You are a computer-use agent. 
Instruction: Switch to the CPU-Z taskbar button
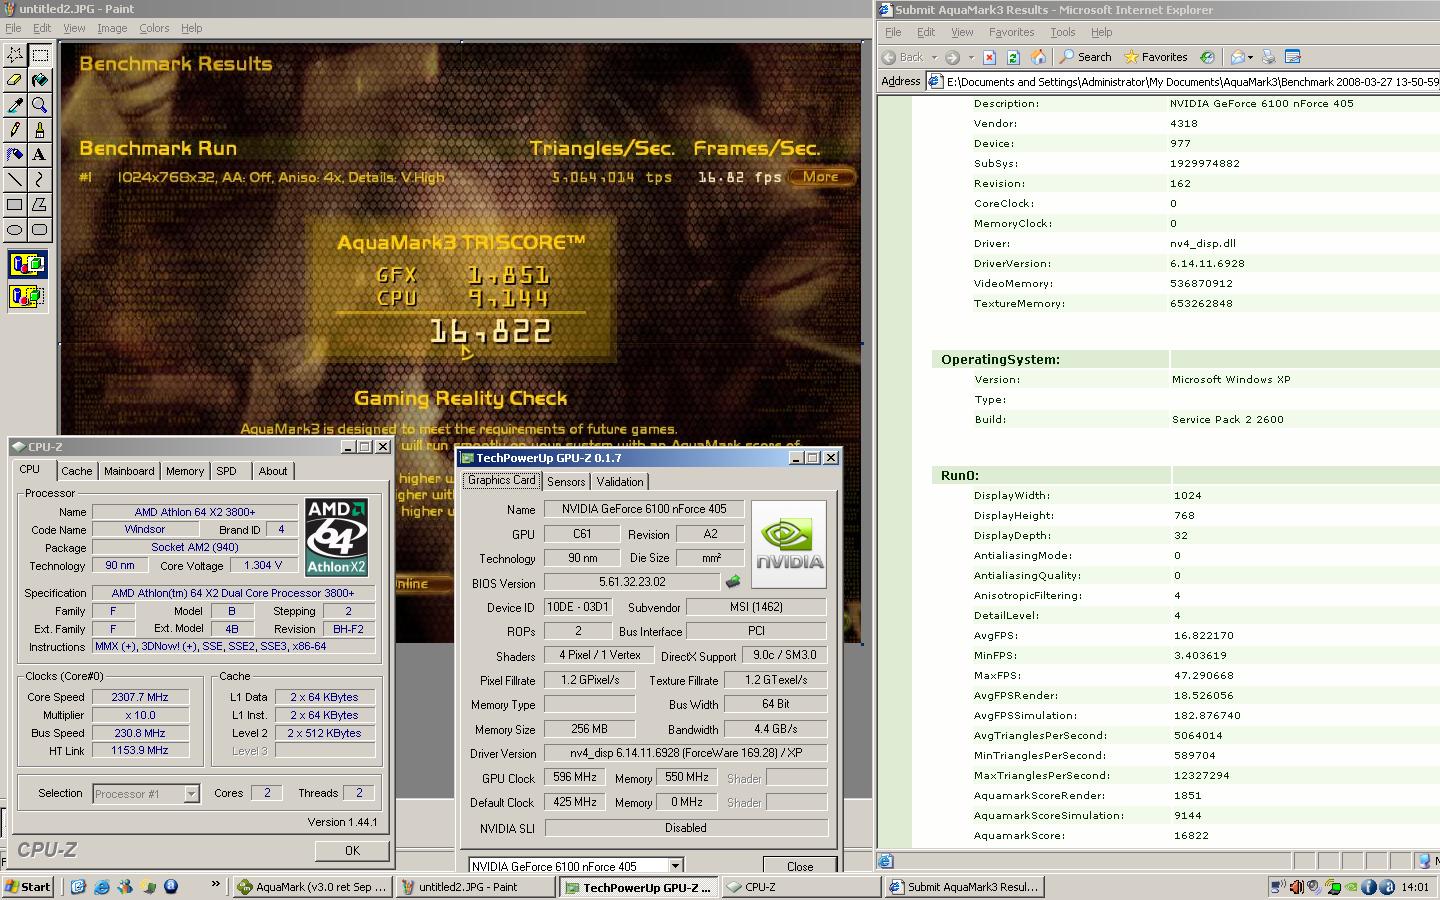[801, 886]
